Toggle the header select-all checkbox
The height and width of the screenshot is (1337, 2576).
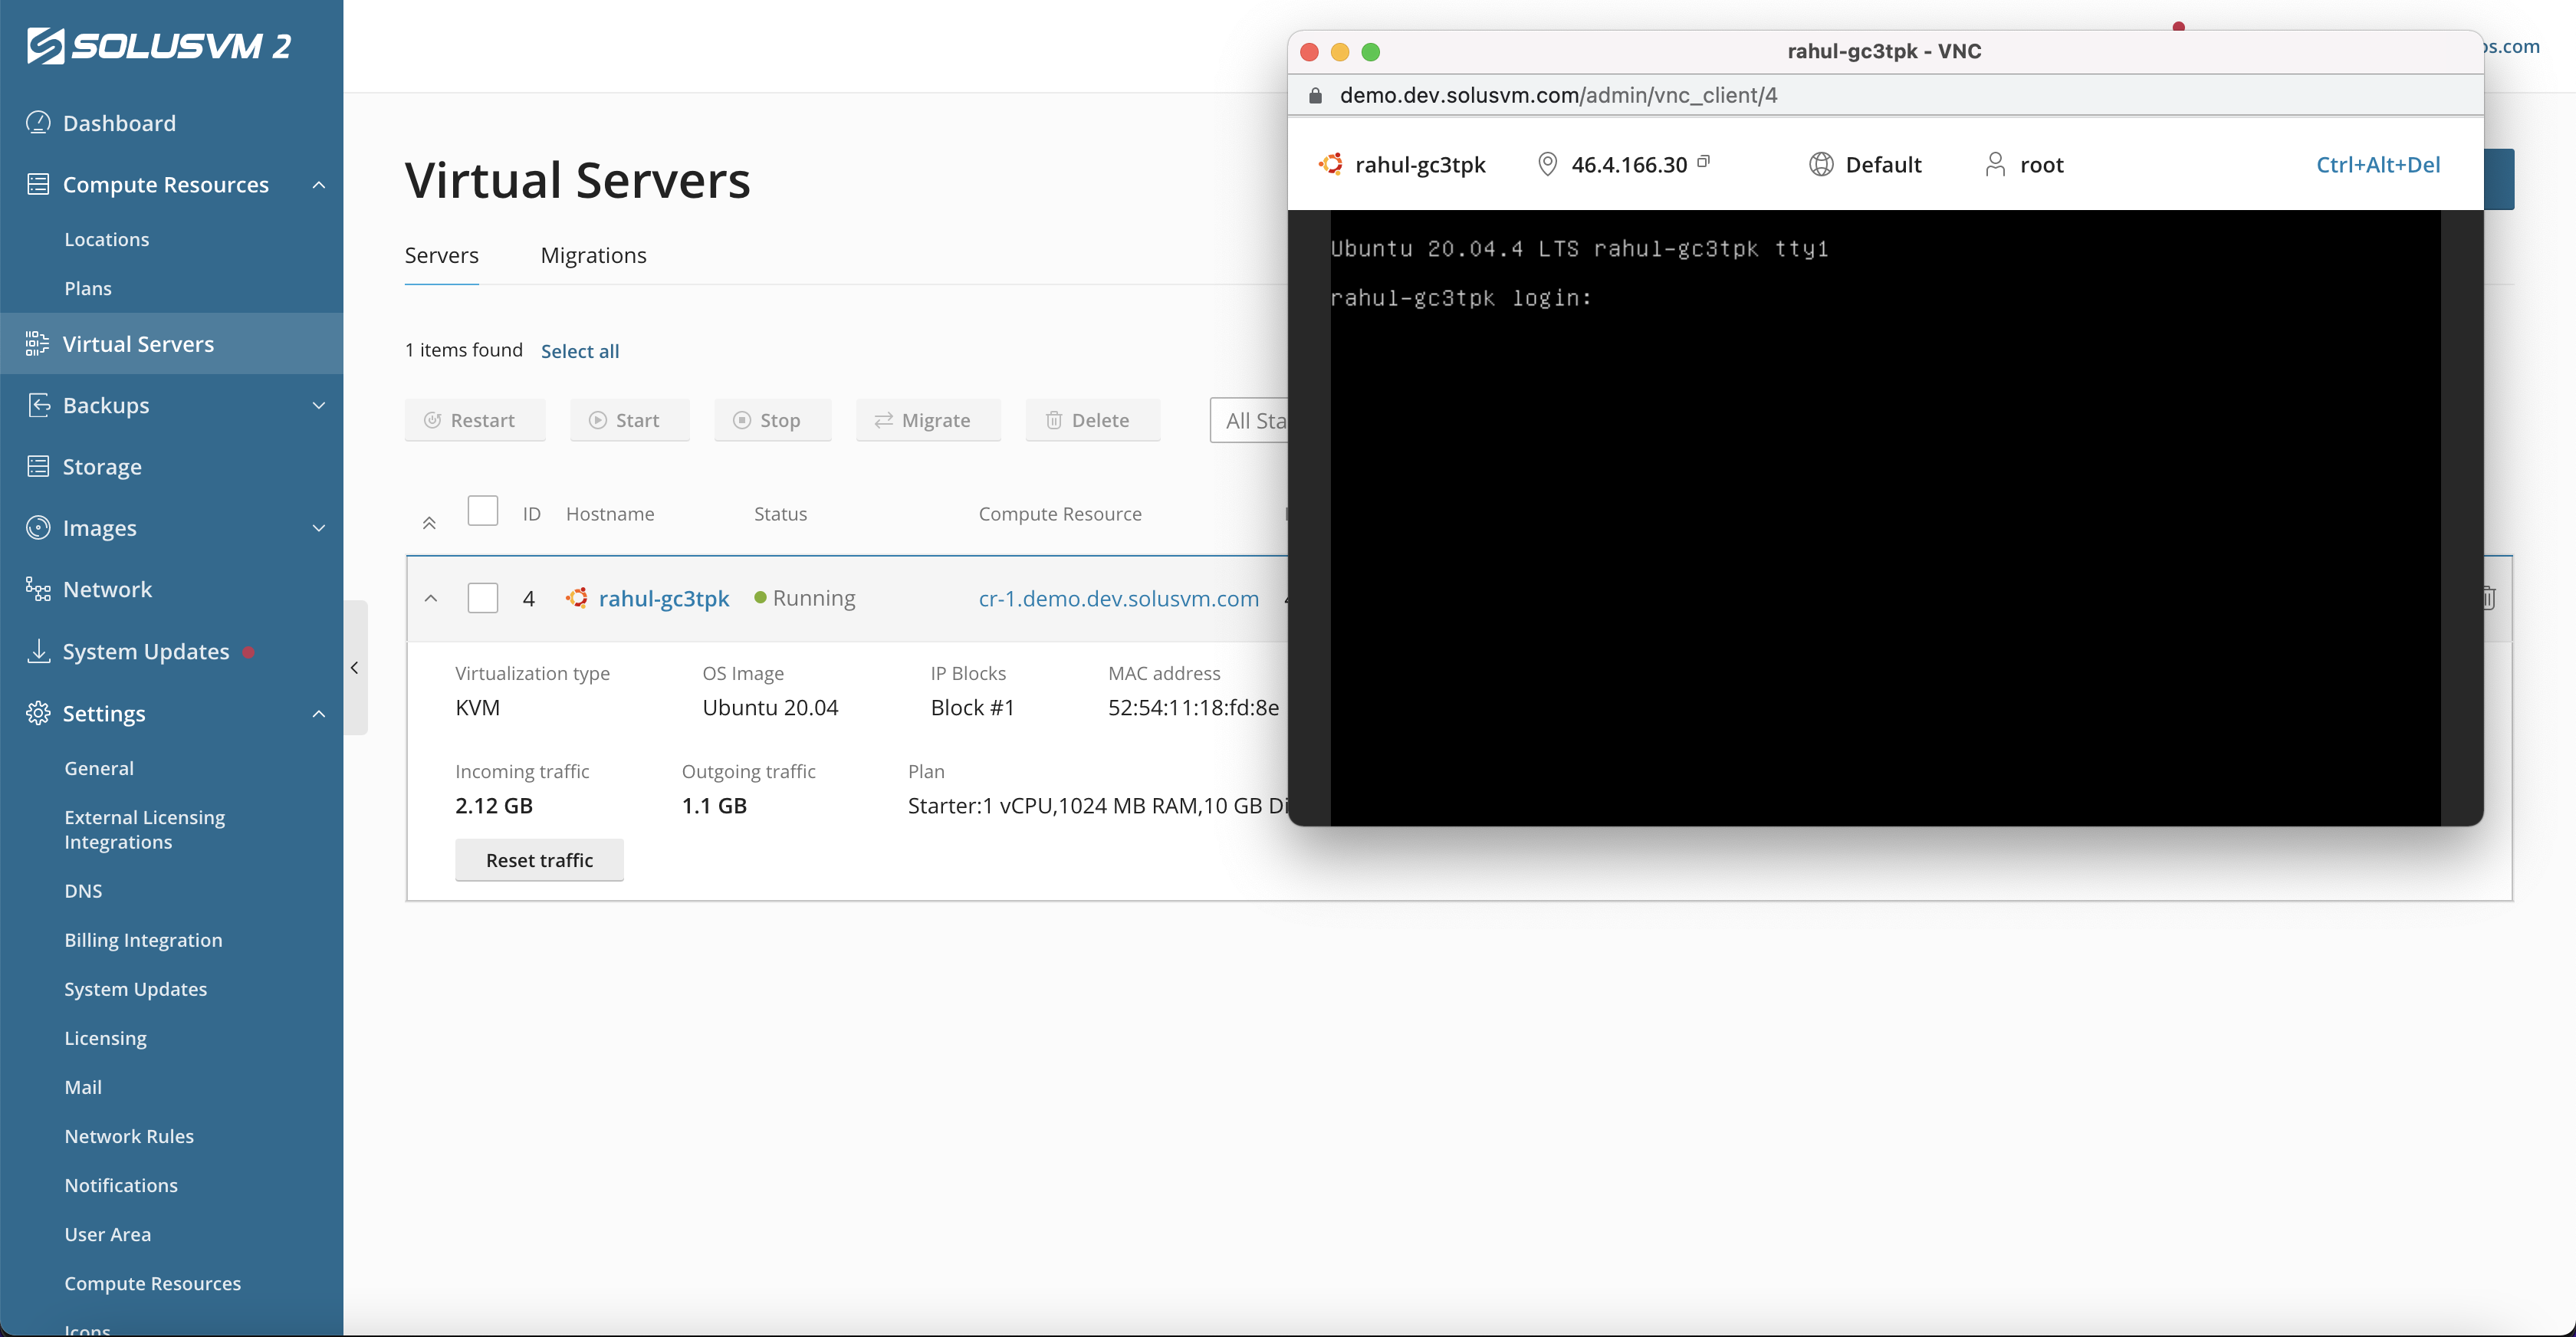click(483, 512)
